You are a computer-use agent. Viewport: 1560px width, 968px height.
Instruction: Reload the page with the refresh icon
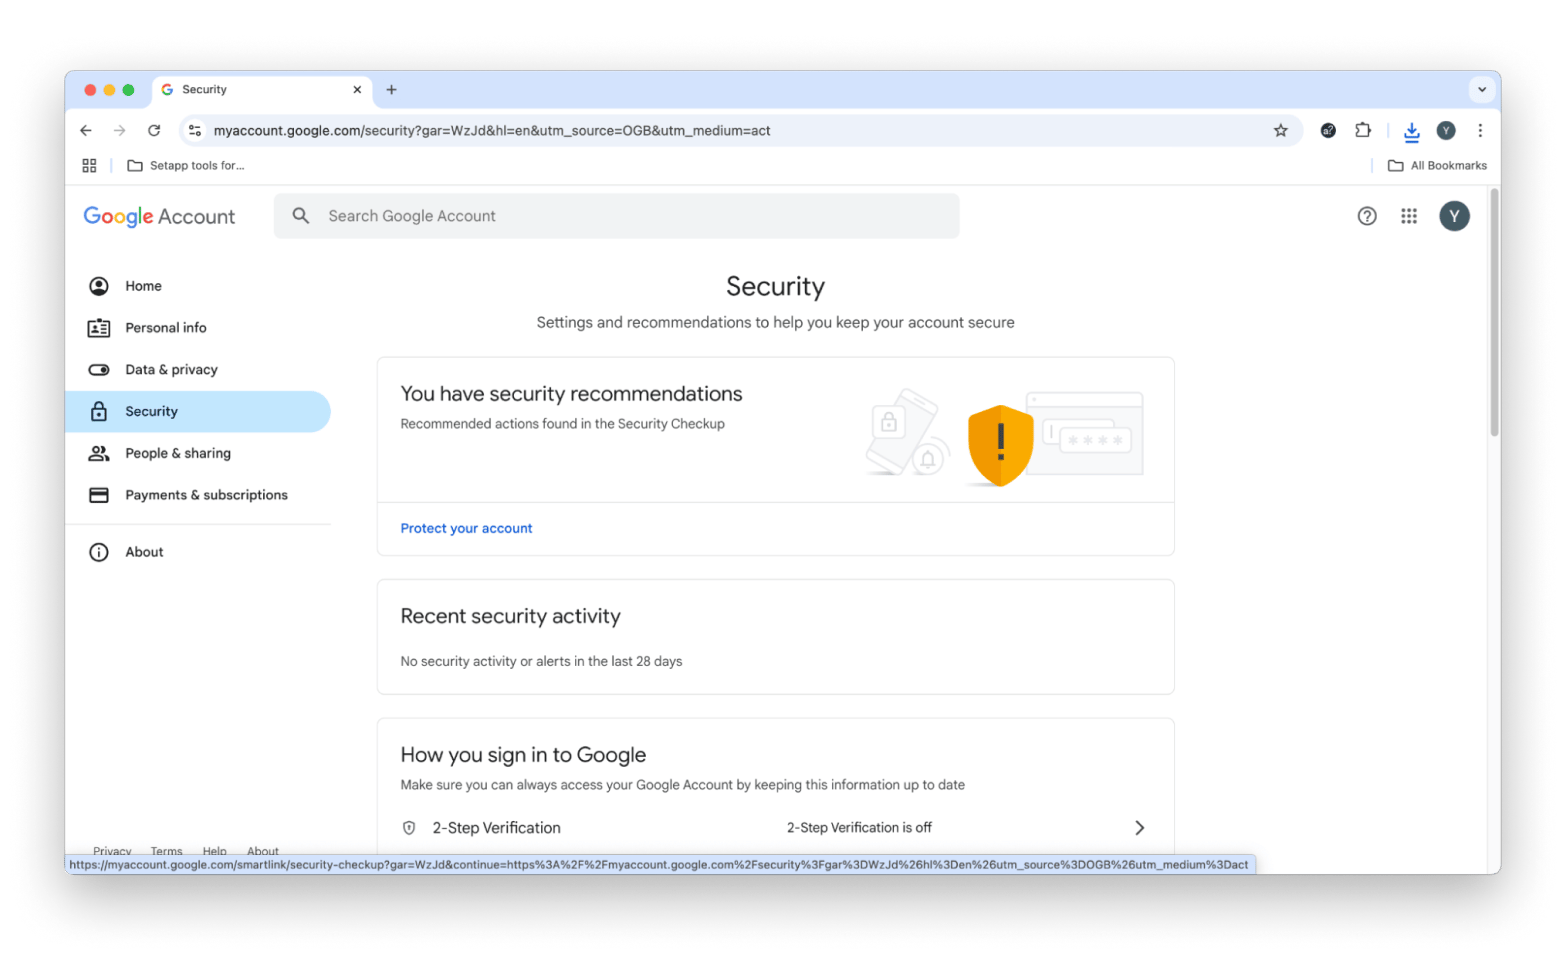point(154,131)
